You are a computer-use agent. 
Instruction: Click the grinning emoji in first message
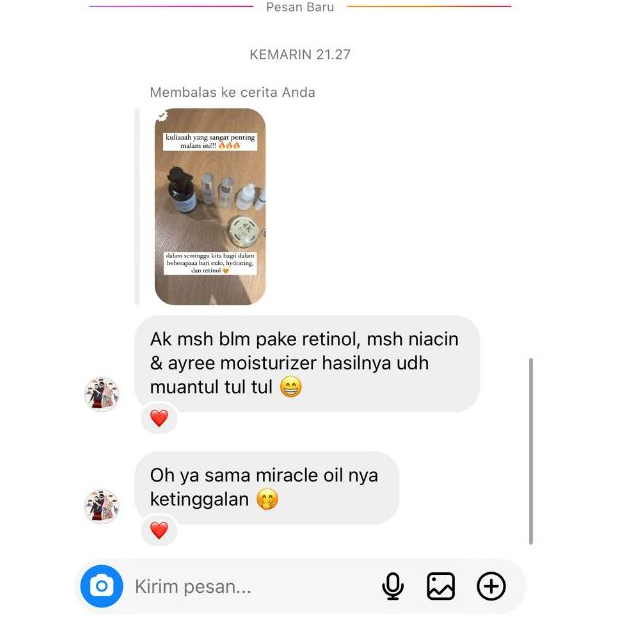(291, 387)
